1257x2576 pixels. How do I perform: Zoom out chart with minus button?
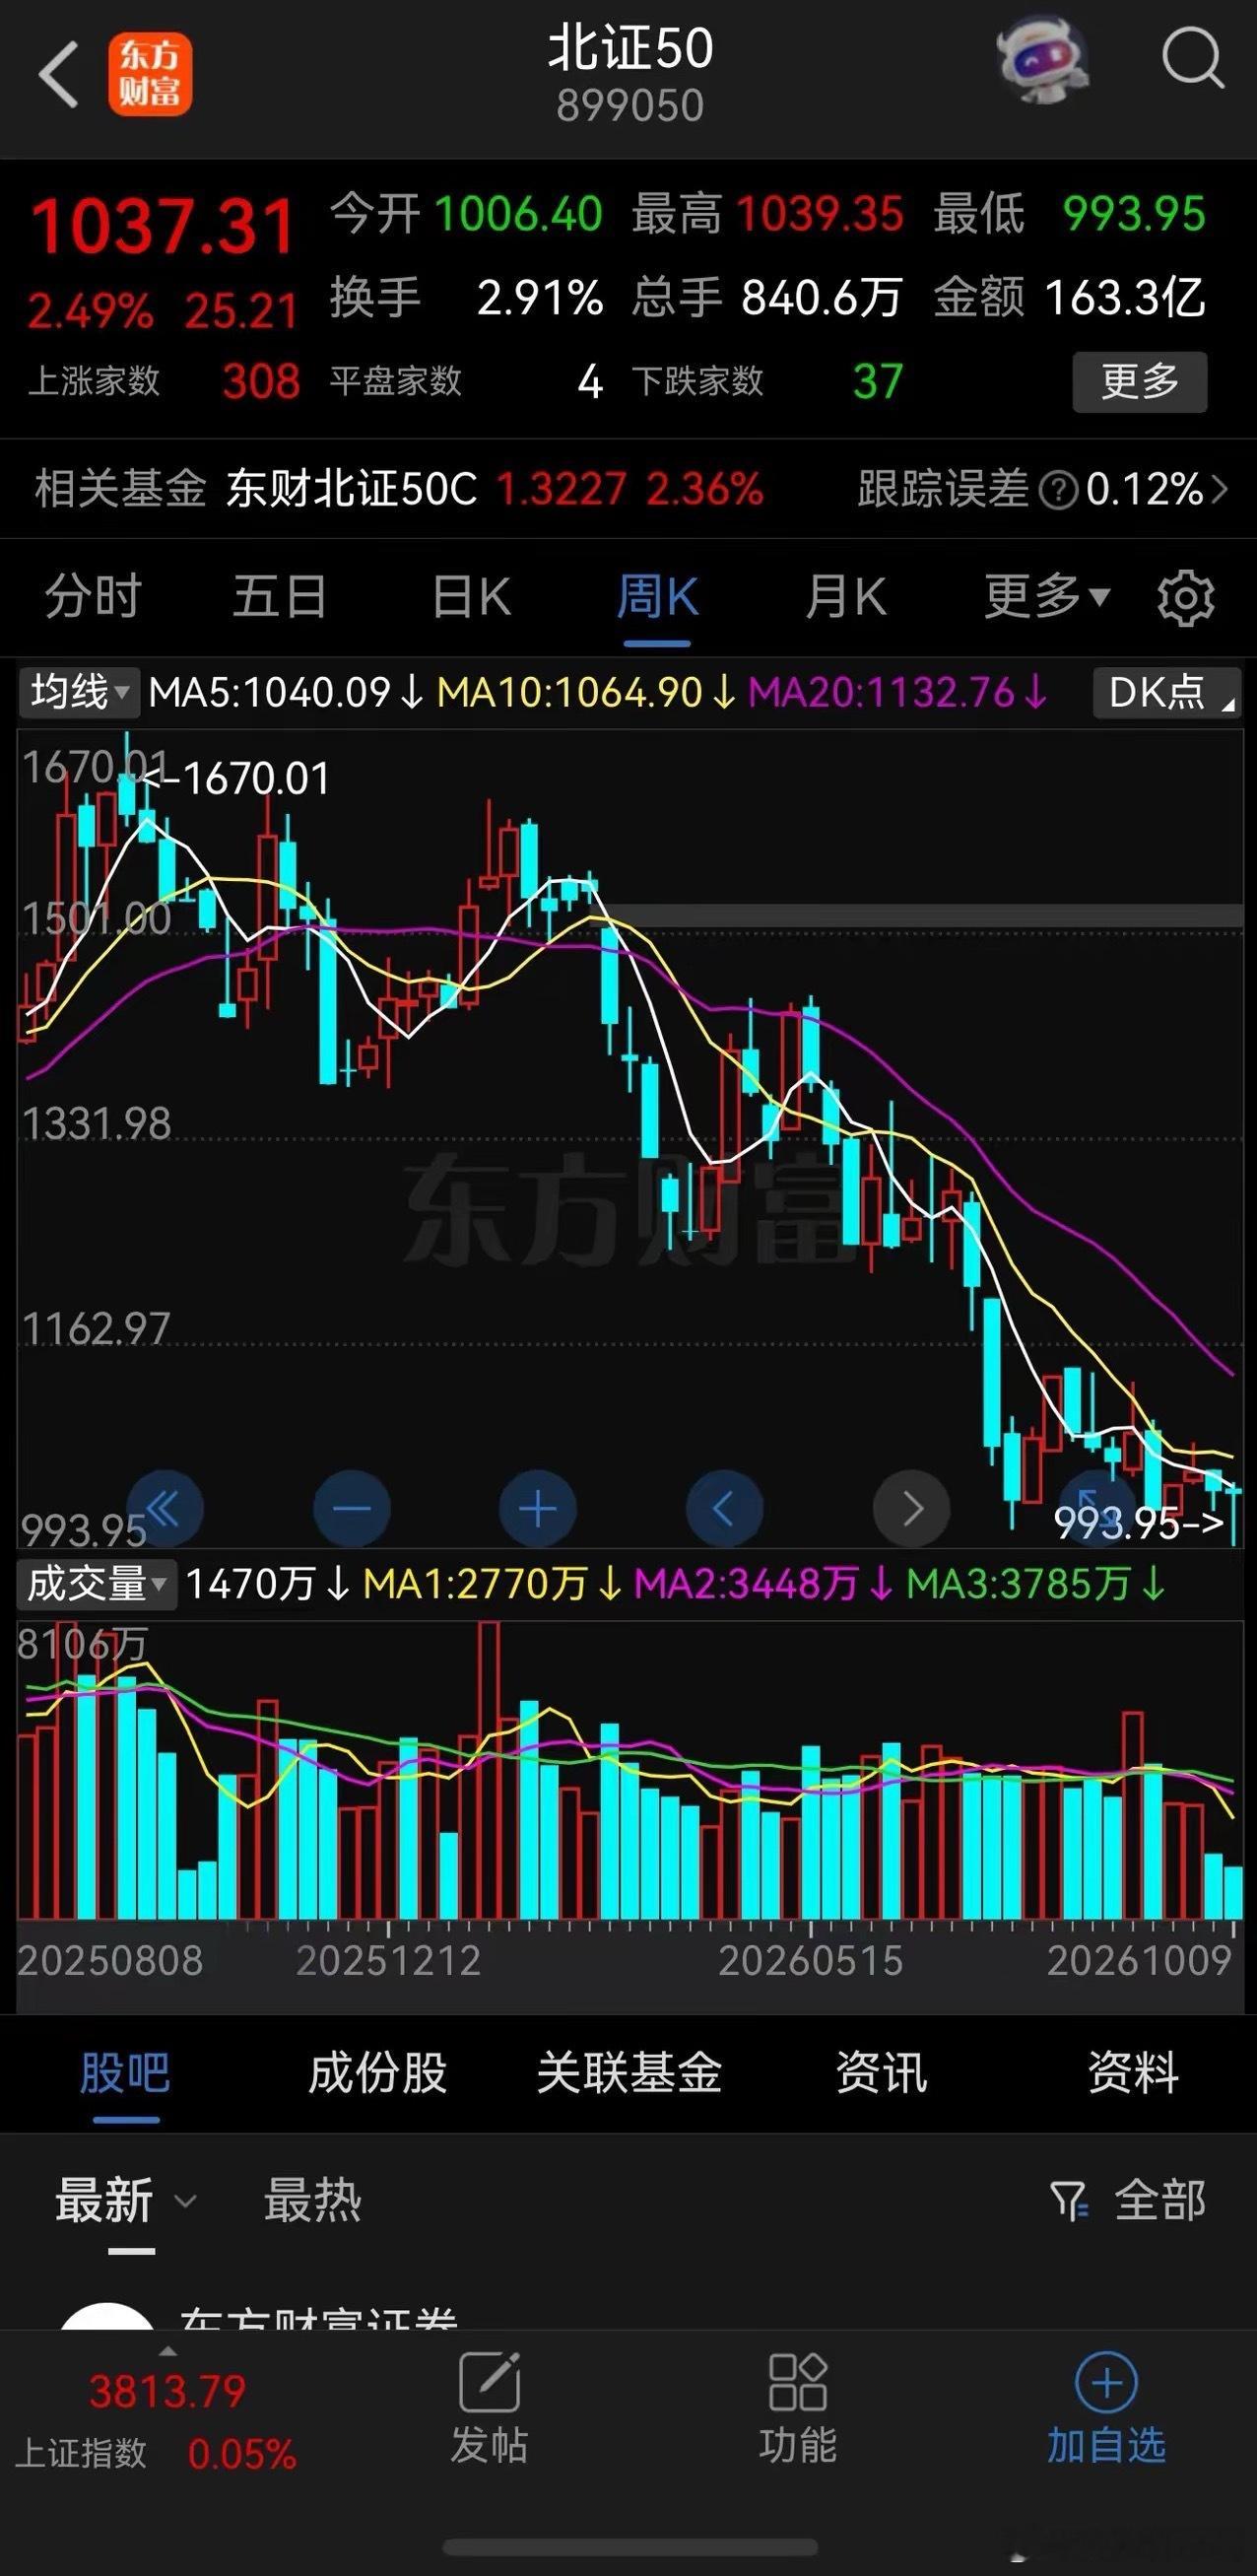coord(352,1508)
